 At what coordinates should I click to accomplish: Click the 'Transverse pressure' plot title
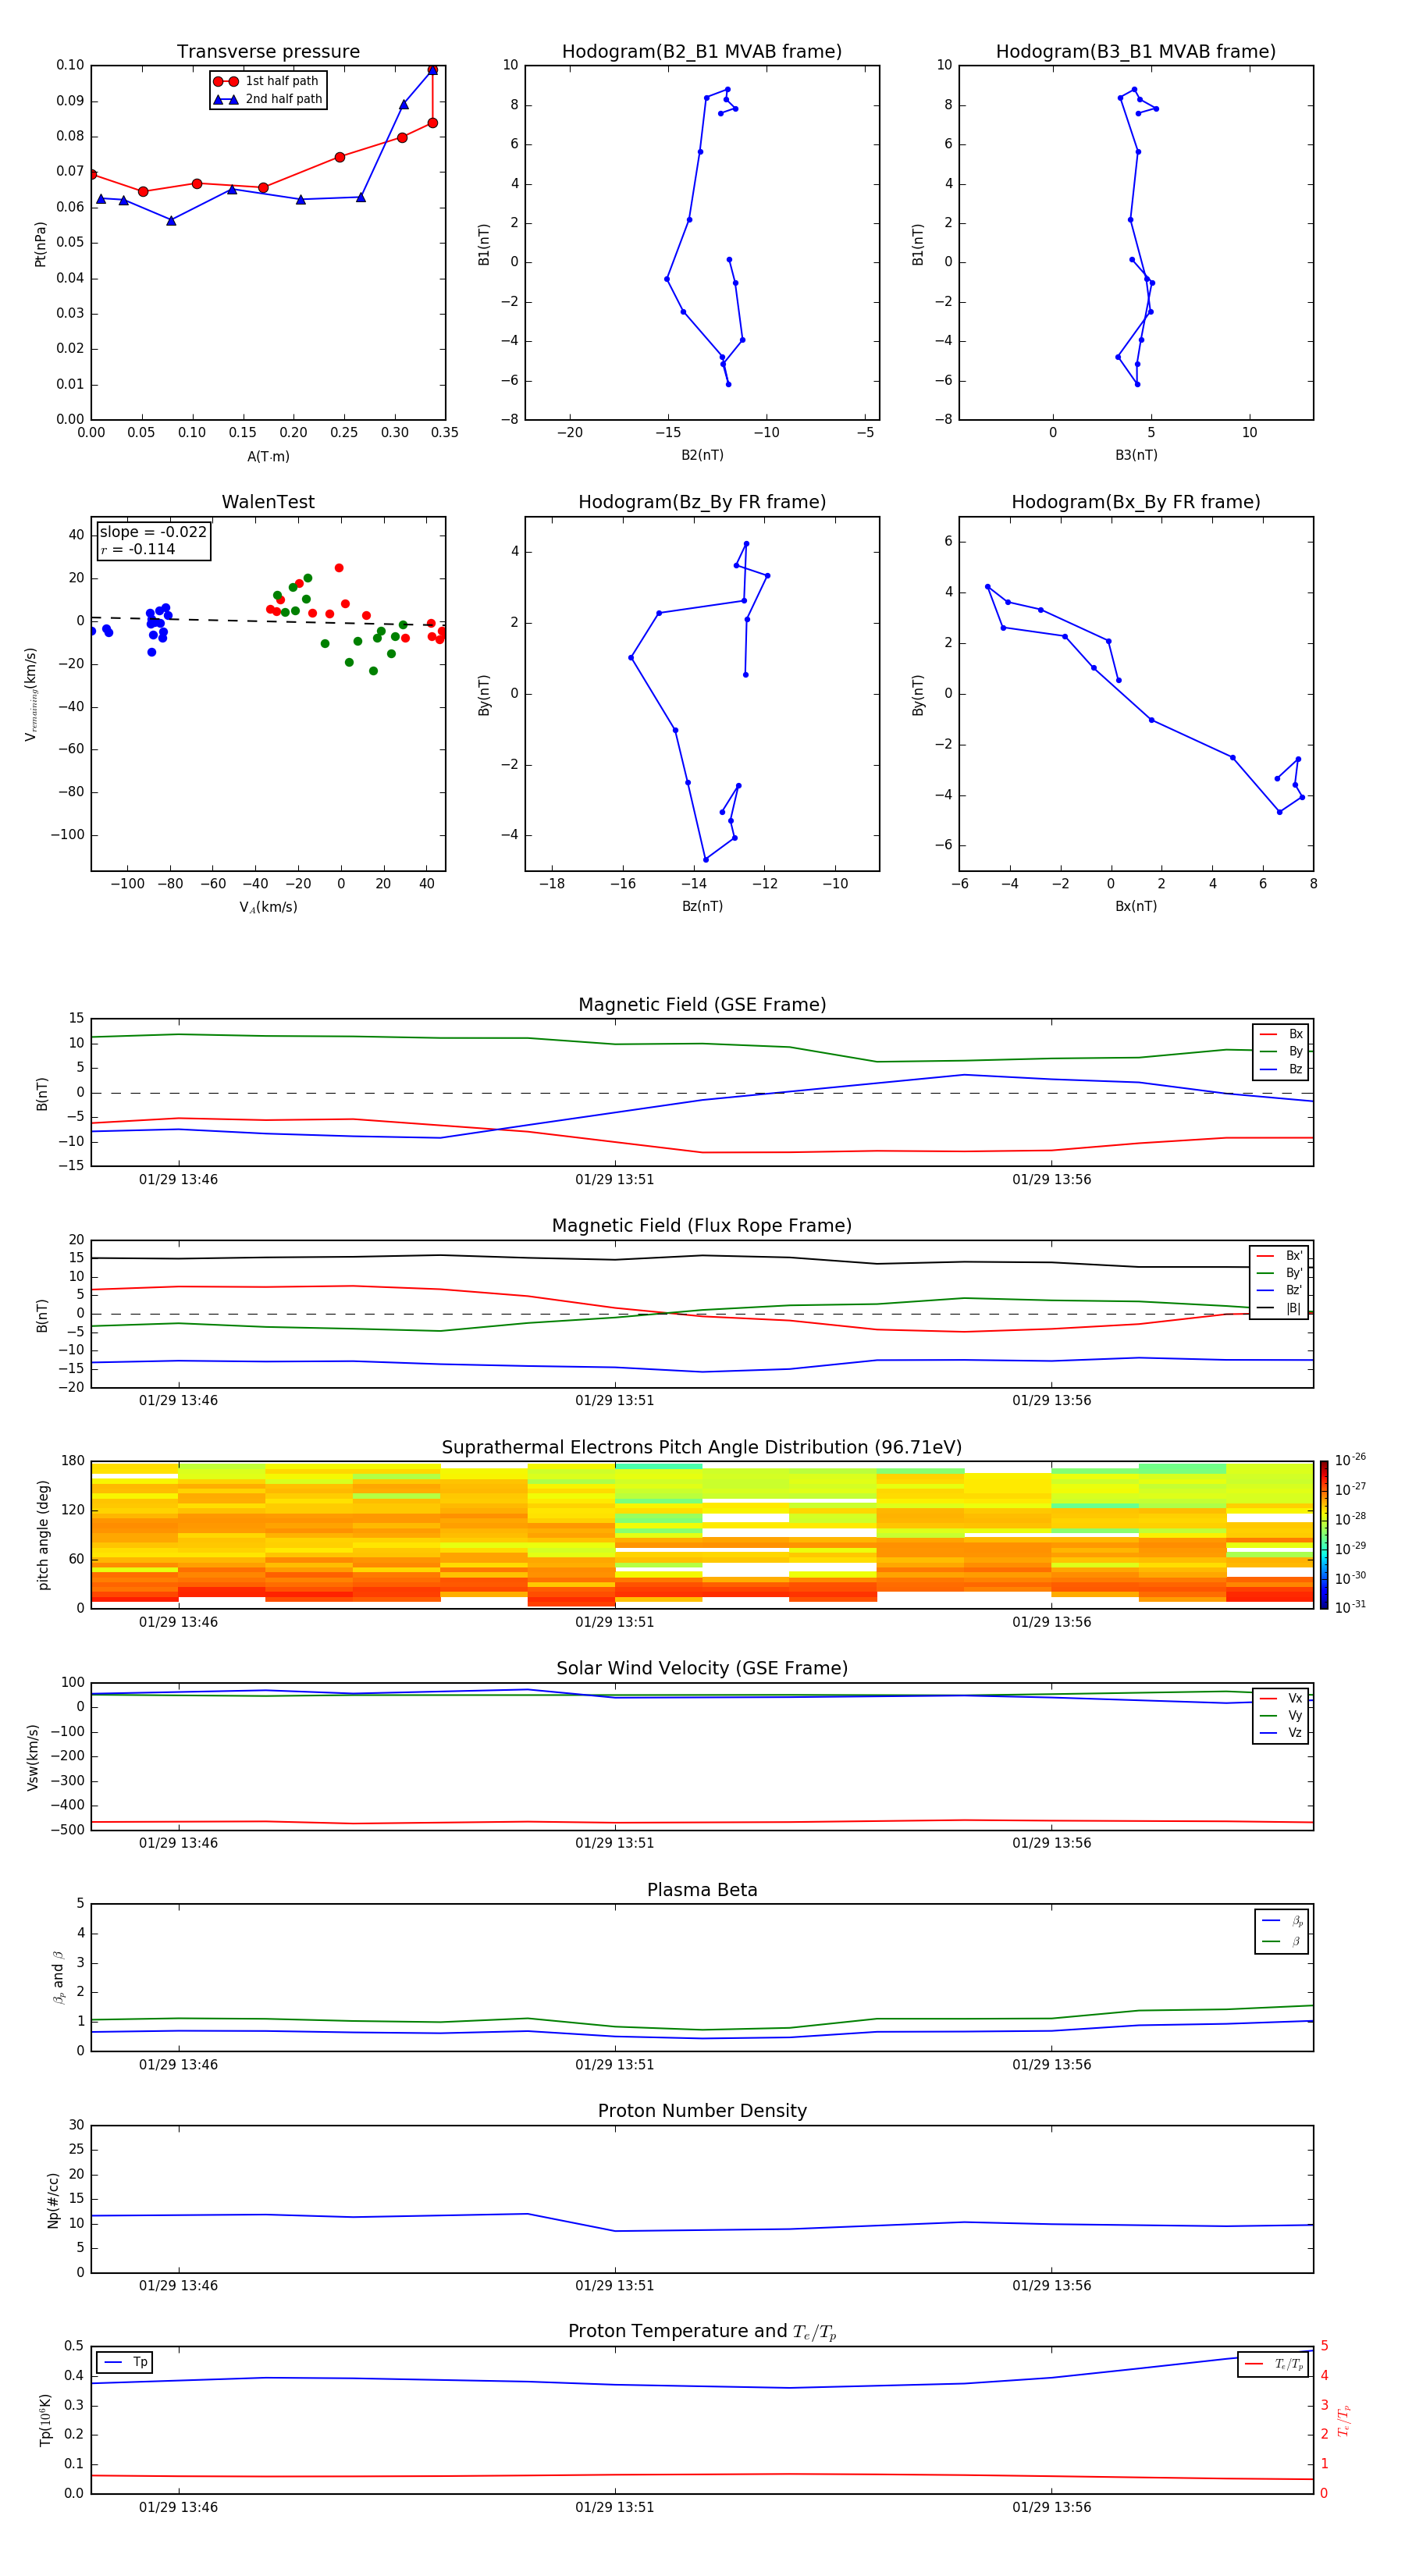[x=268, y=52]
